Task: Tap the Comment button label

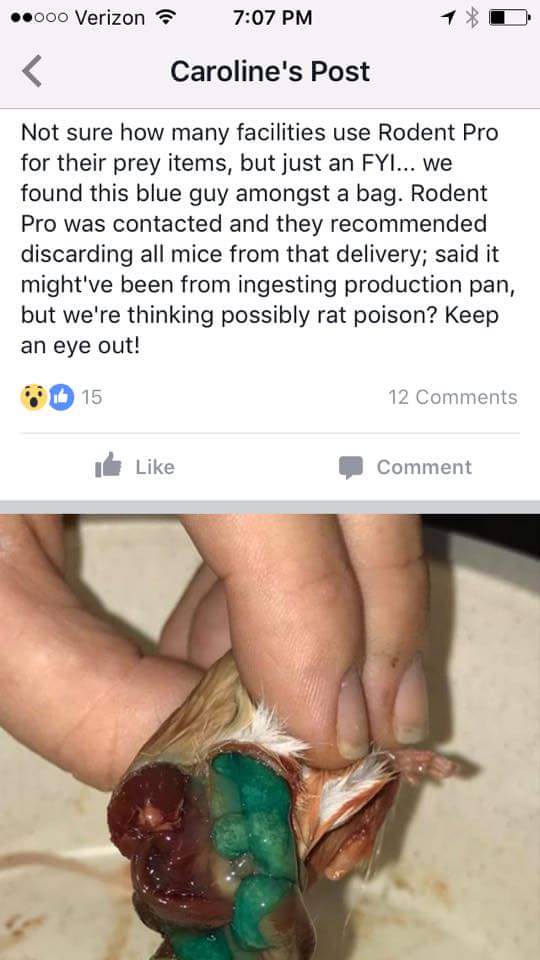Action: (424, 467)
